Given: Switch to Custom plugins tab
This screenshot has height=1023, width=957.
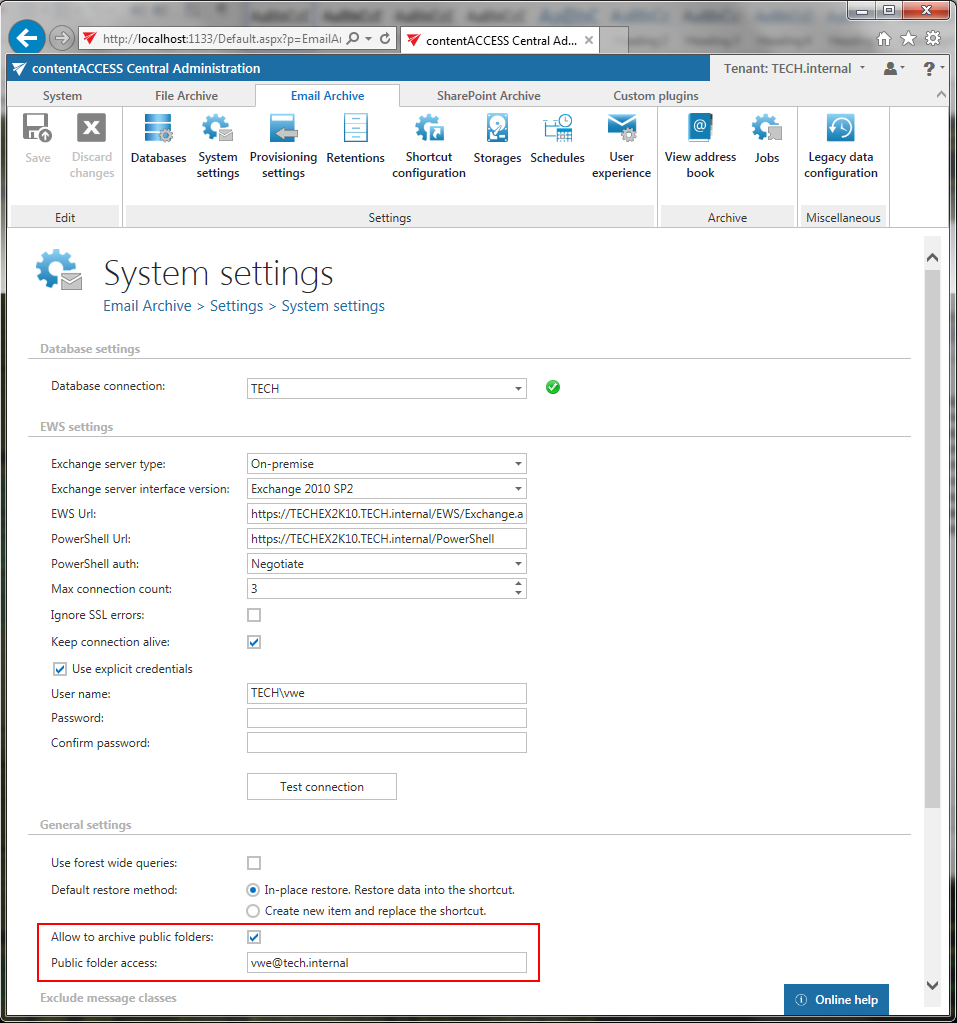Looking at the screenshot, I should (x=656, y=96).
